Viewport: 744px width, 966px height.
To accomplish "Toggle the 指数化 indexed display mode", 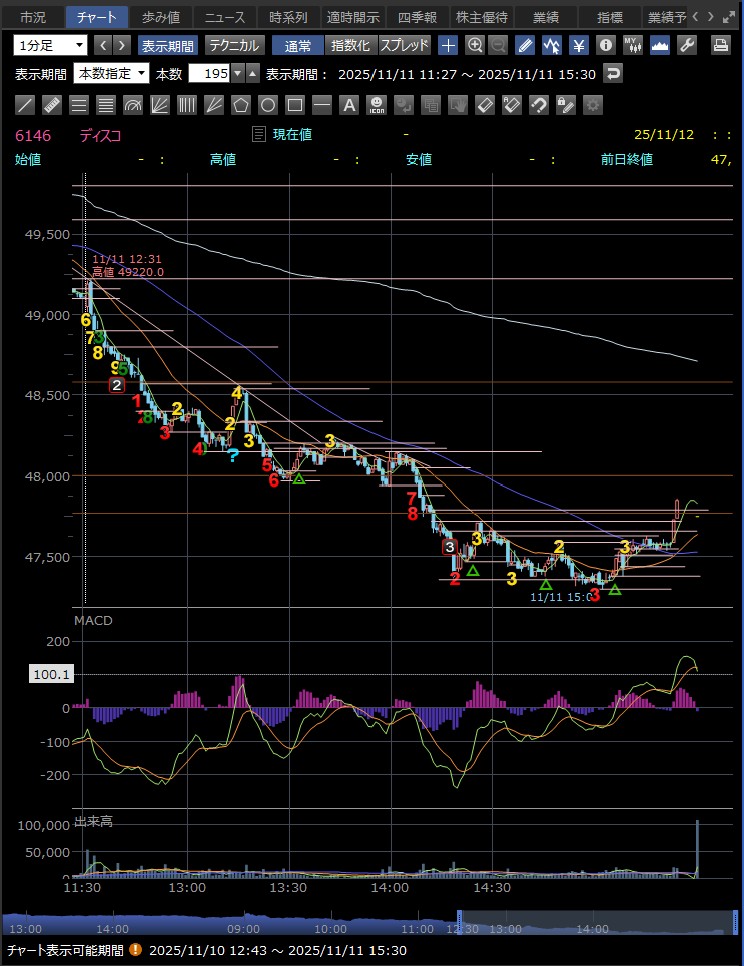I will point(350,45).
